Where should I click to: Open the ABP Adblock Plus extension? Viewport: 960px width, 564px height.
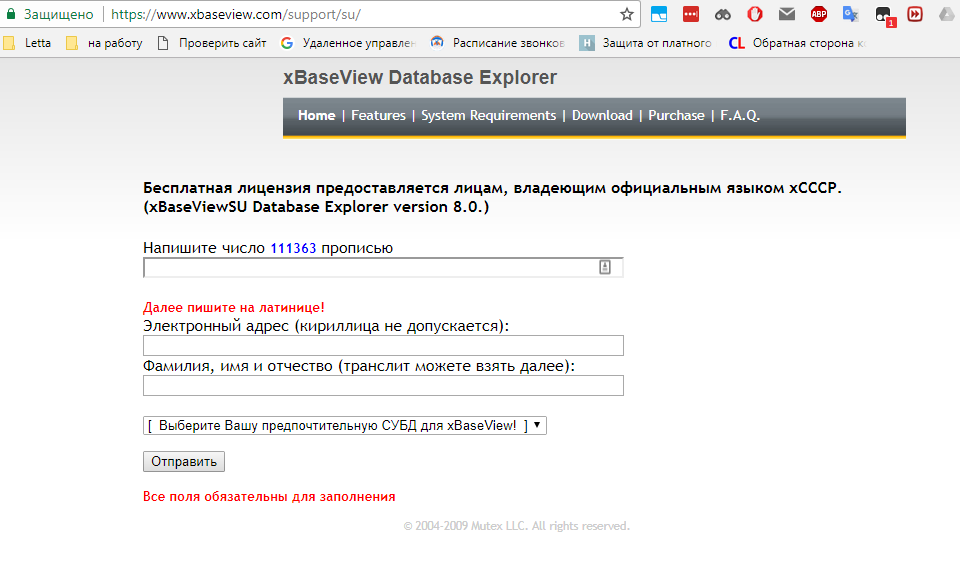tap(819, 14)
